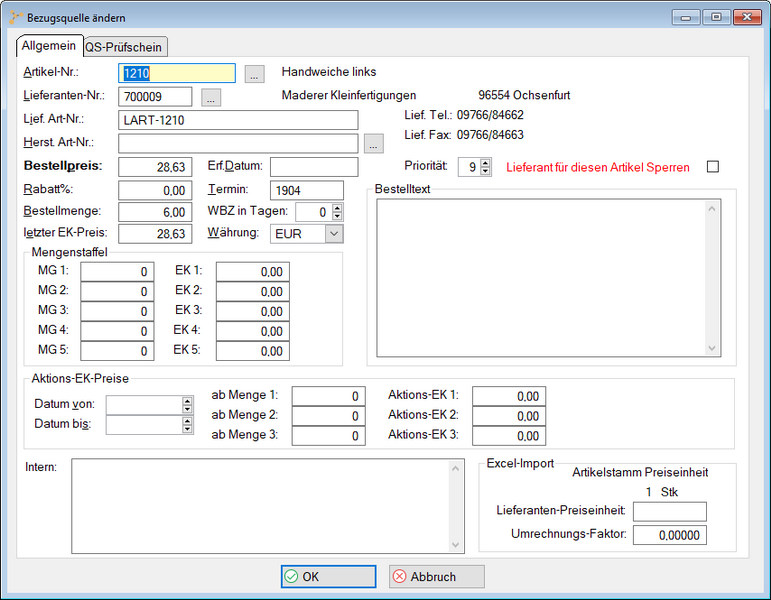The height and width of the screenshot is (600, 771).
Task: Click the application icon in title bar
Action: click(15, 18)
